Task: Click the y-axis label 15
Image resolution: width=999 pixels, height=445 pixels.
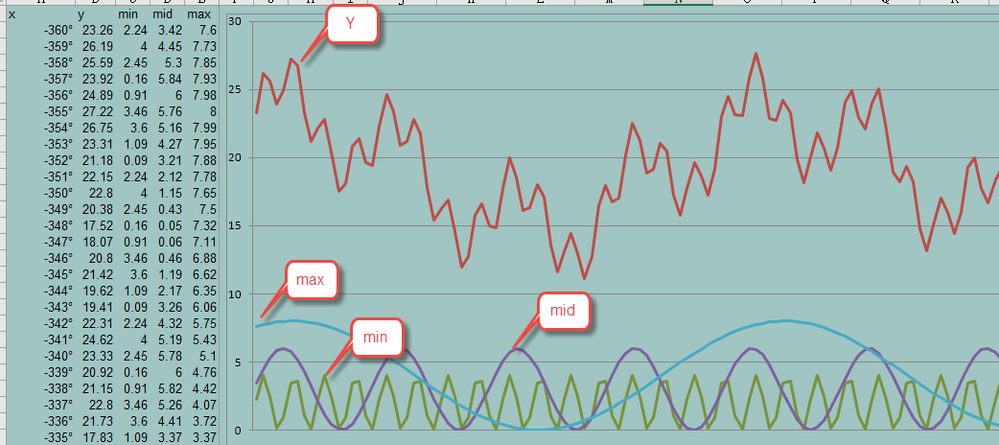Action: click(x=235, y=226)
